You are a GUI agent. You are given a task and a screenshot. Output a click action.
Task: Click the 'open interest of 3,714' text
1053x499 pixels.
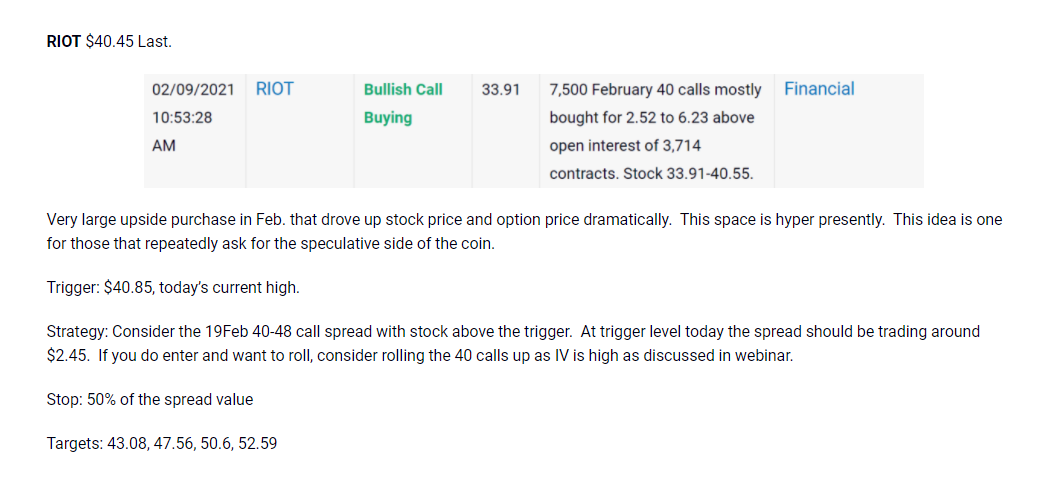coord(625,146)
